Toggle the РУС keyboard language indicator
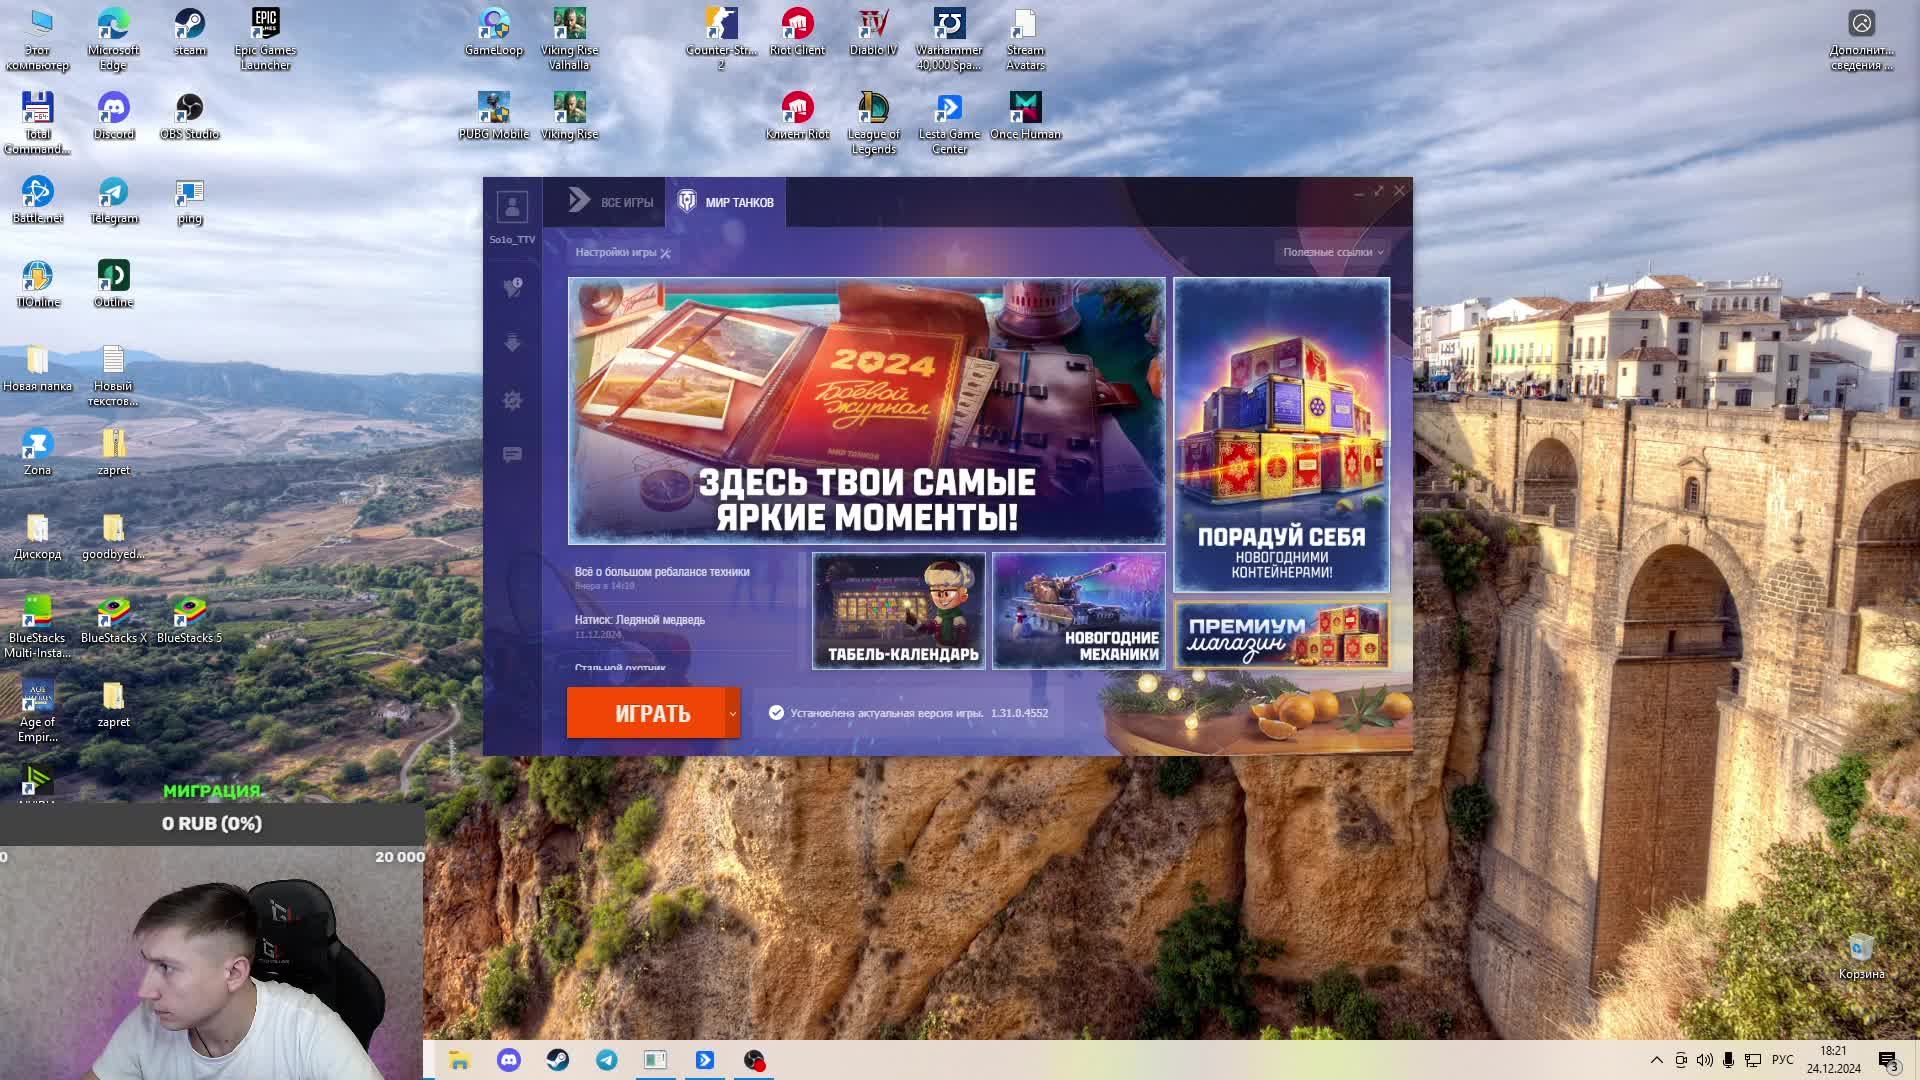Viewport: 1920px width, 1080px height. (x=1782, y=1060)
